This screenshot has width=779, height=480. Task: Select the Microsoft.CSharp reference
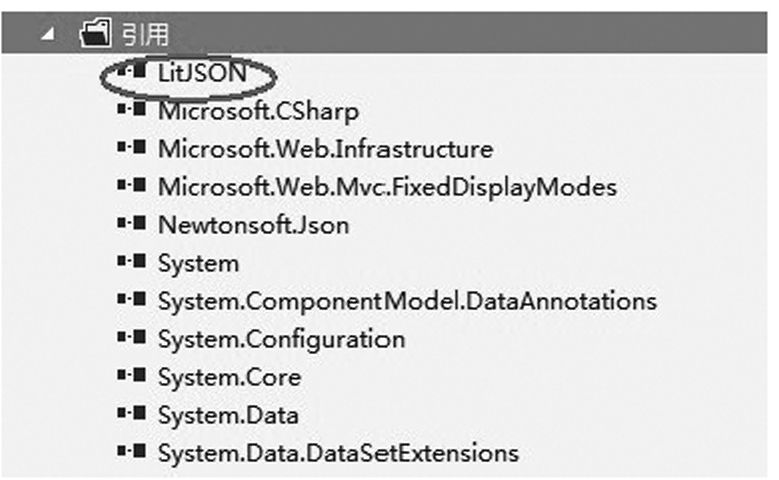pyautogui.click(x=258, y=111)
